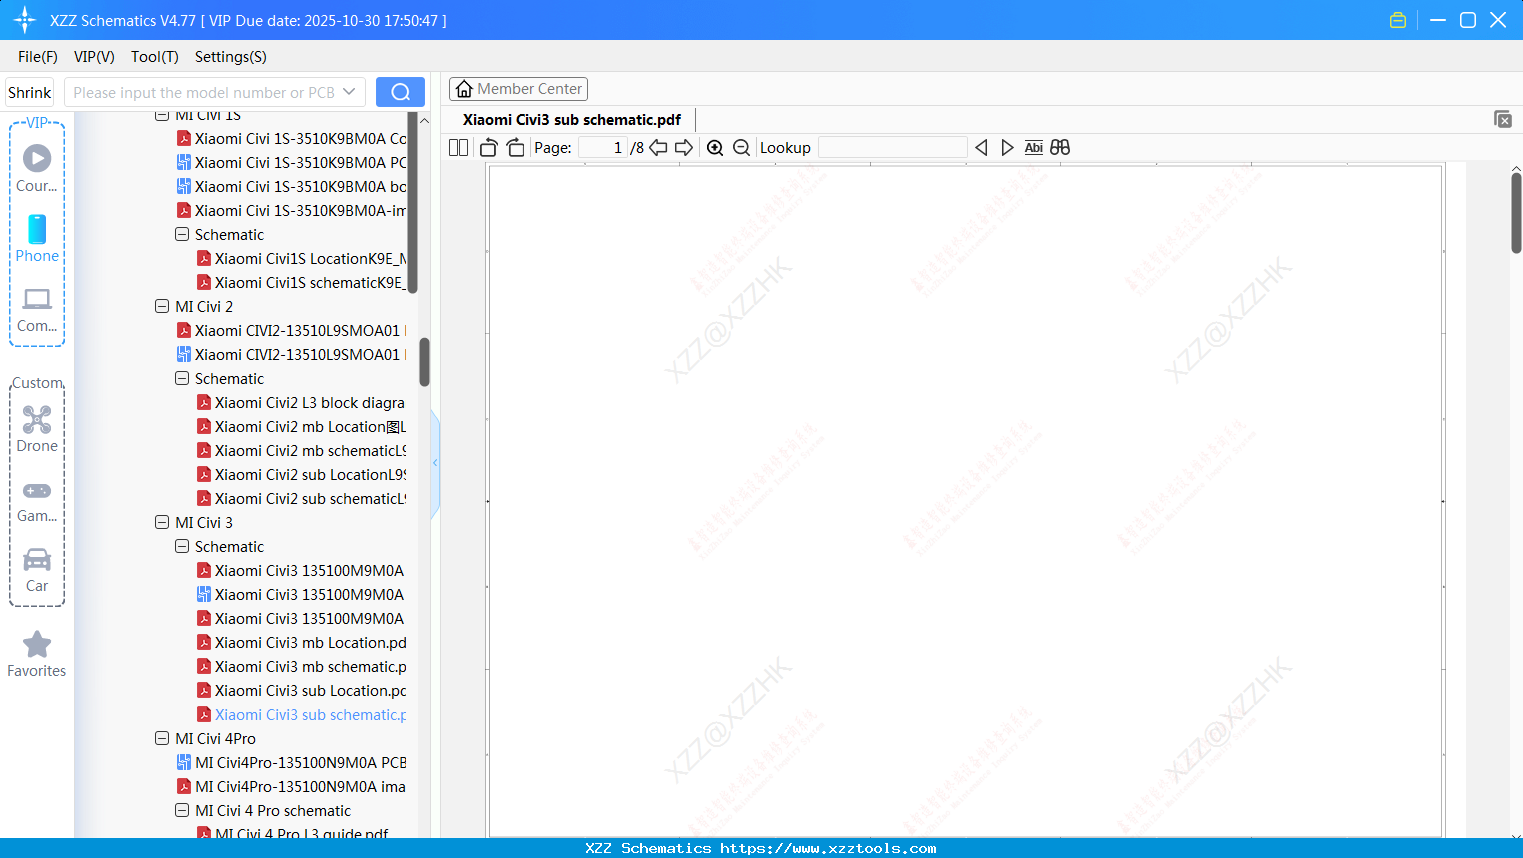
Task: Open the File(F) menu
Action: tap(38, 56)
